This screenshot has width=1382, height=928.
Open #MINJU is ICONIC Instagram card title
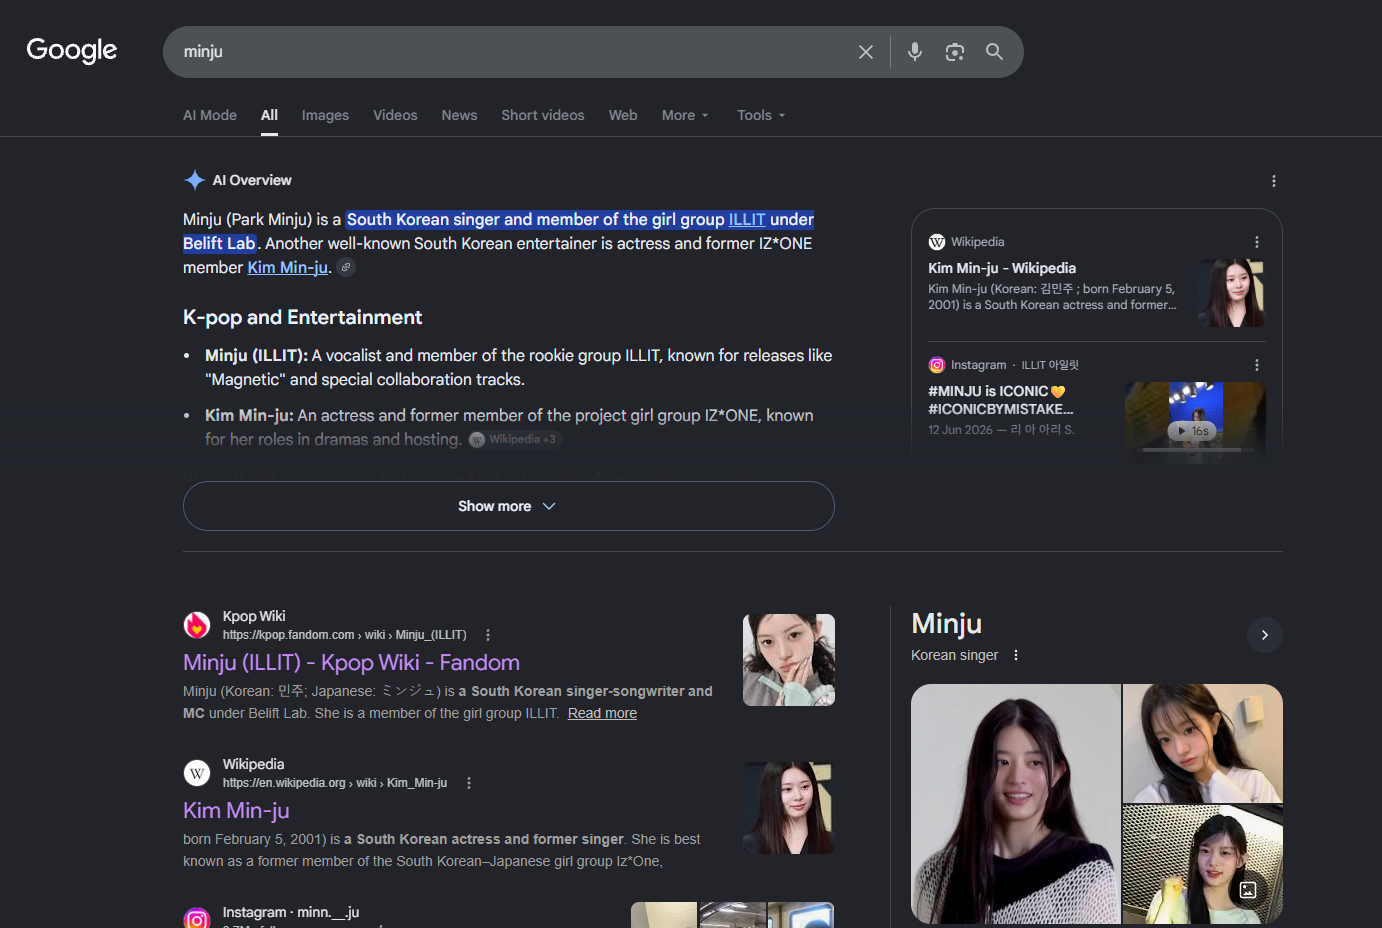click(x=1000, y=400)
